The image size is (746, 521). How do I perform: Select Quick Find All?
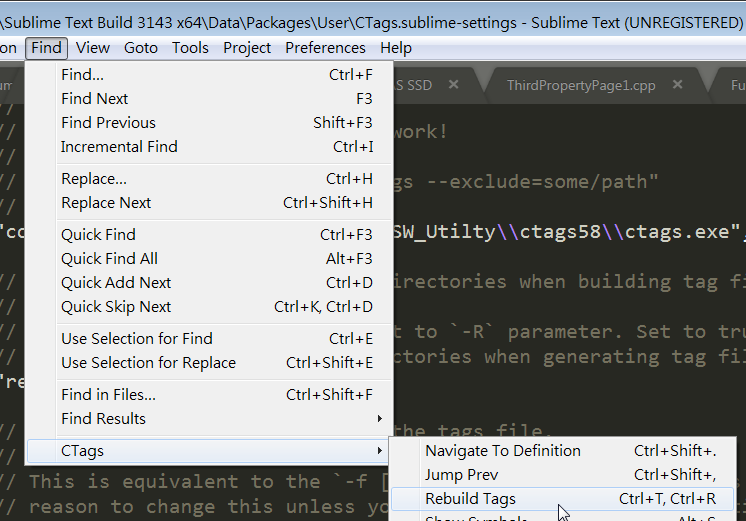tap(209, 259)
